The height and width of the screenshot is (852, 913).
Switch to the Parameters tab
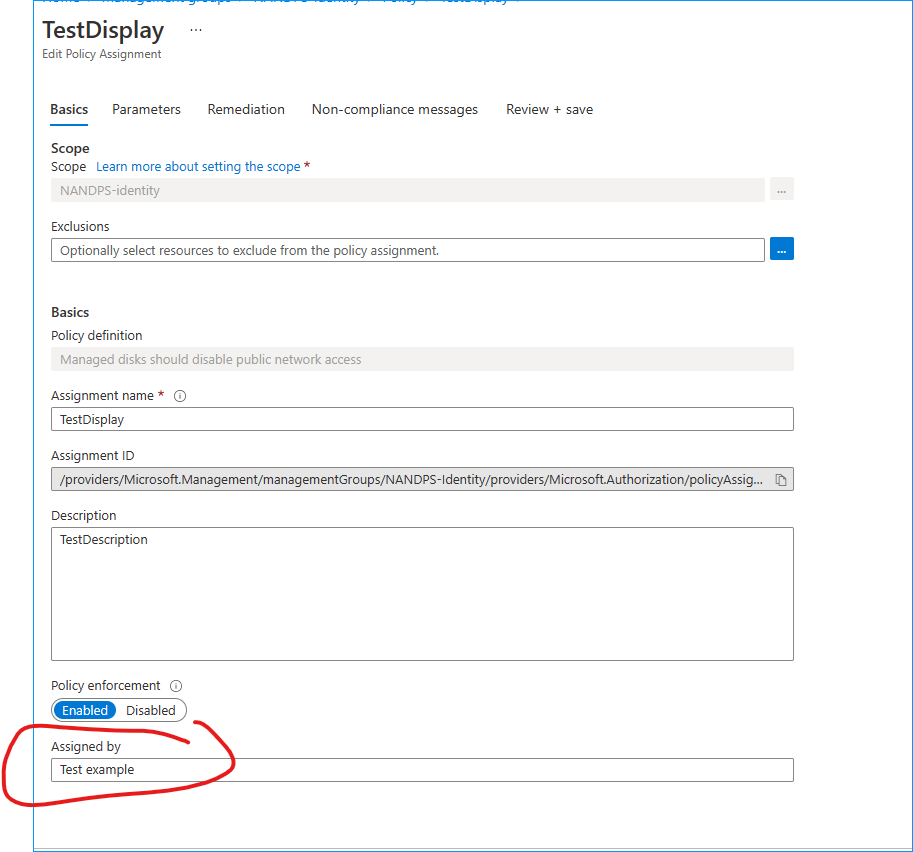pos(146,109)
